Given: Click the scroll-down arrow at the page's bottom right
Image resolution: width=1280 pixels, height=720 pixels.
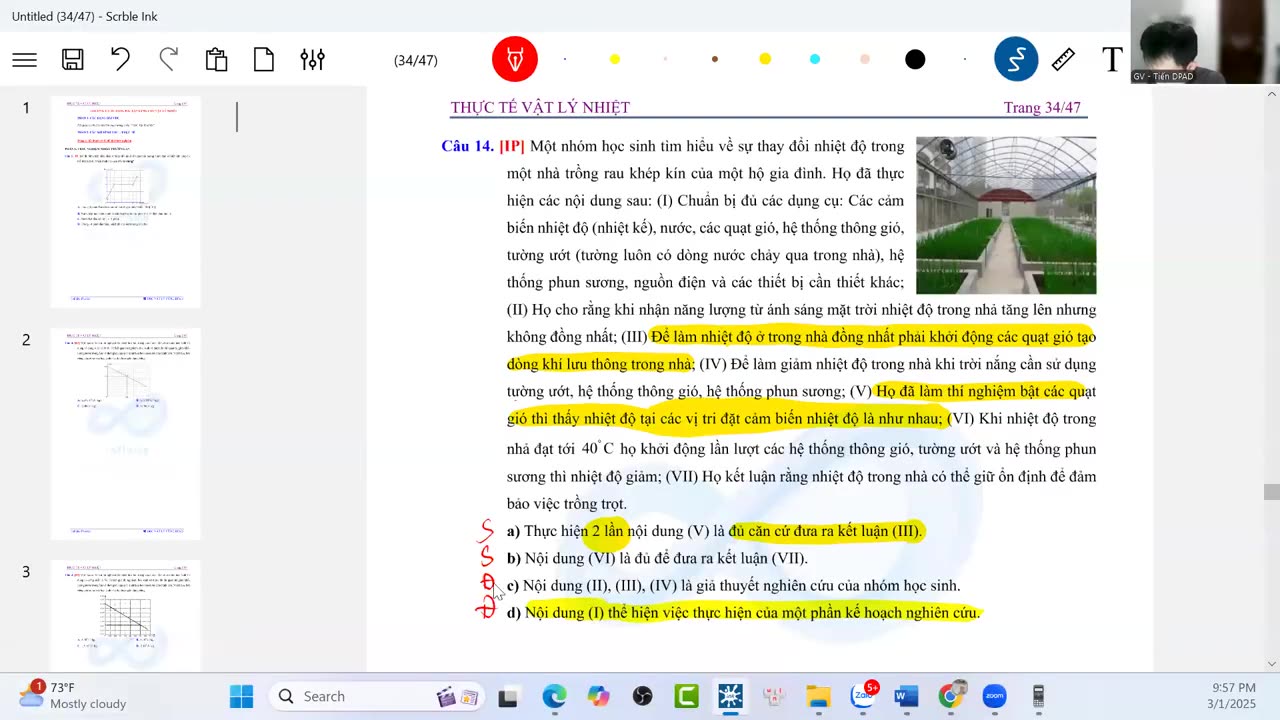Looking at the screenshot, I should pos(1271,664).
